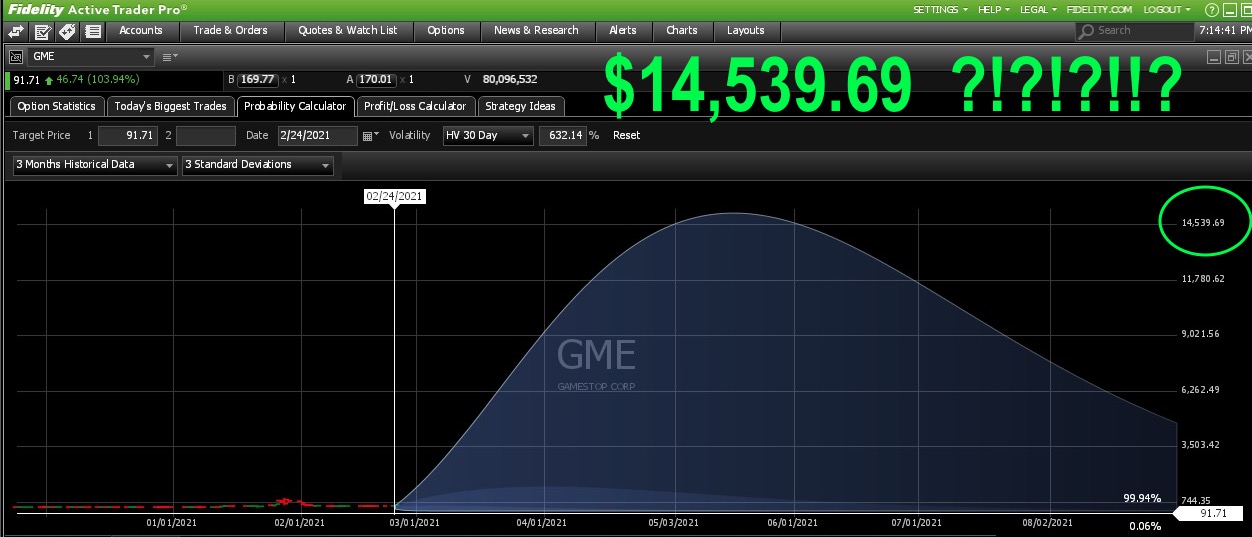1252x537 pixels.
Task: Click the 9,021.56 axis label
Action: [1200, 334]
